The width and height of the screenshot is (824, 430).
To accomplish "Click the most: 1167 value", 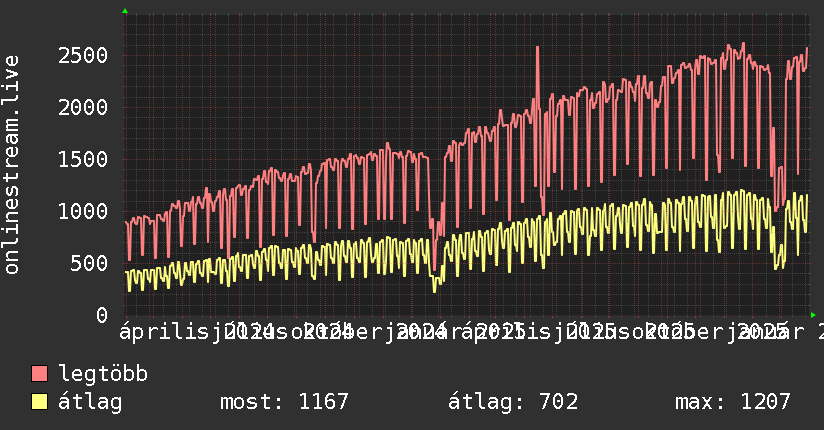I will [x=284, y=402].
